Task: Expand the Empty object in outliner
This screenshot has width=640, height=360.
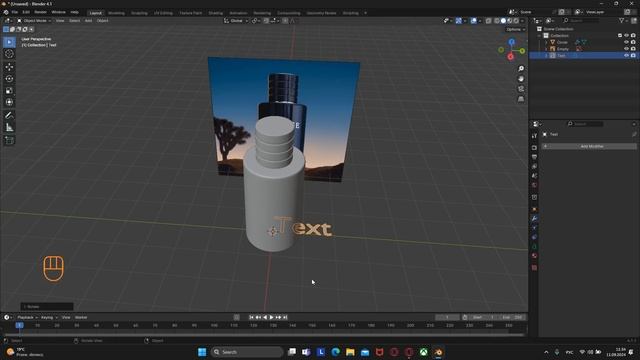Action: (x=546, y=49)
